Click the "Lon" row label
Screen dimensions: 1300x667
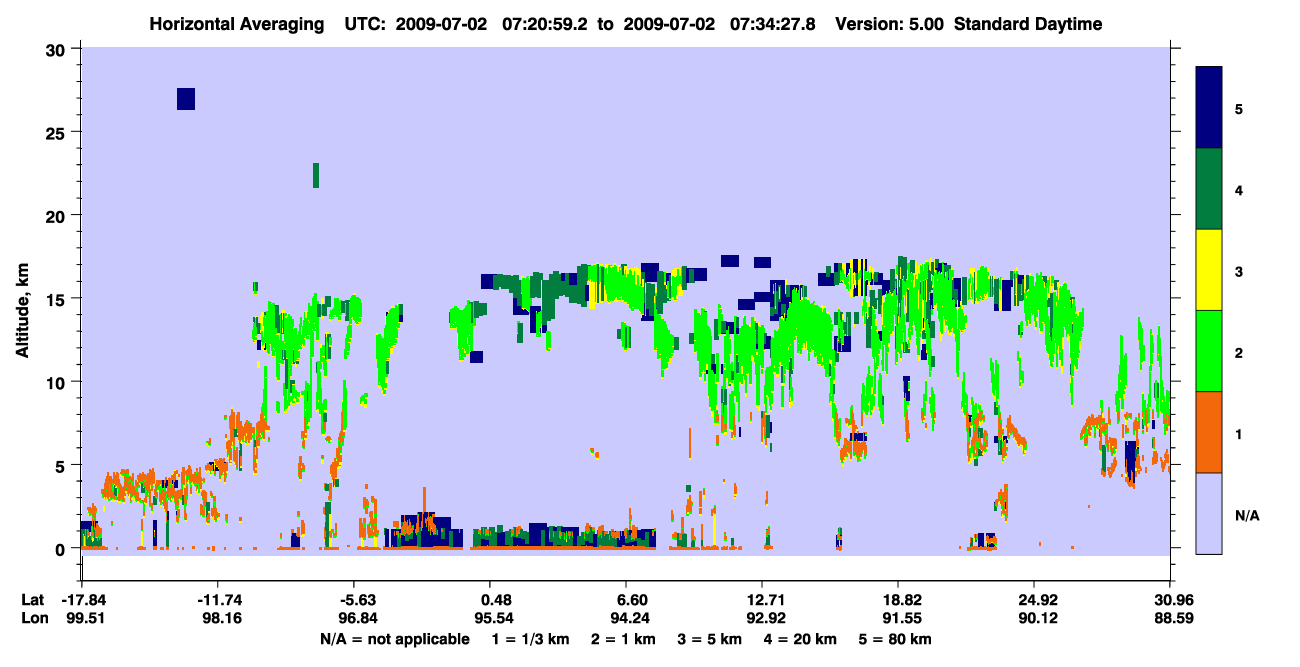click(35, 618)
